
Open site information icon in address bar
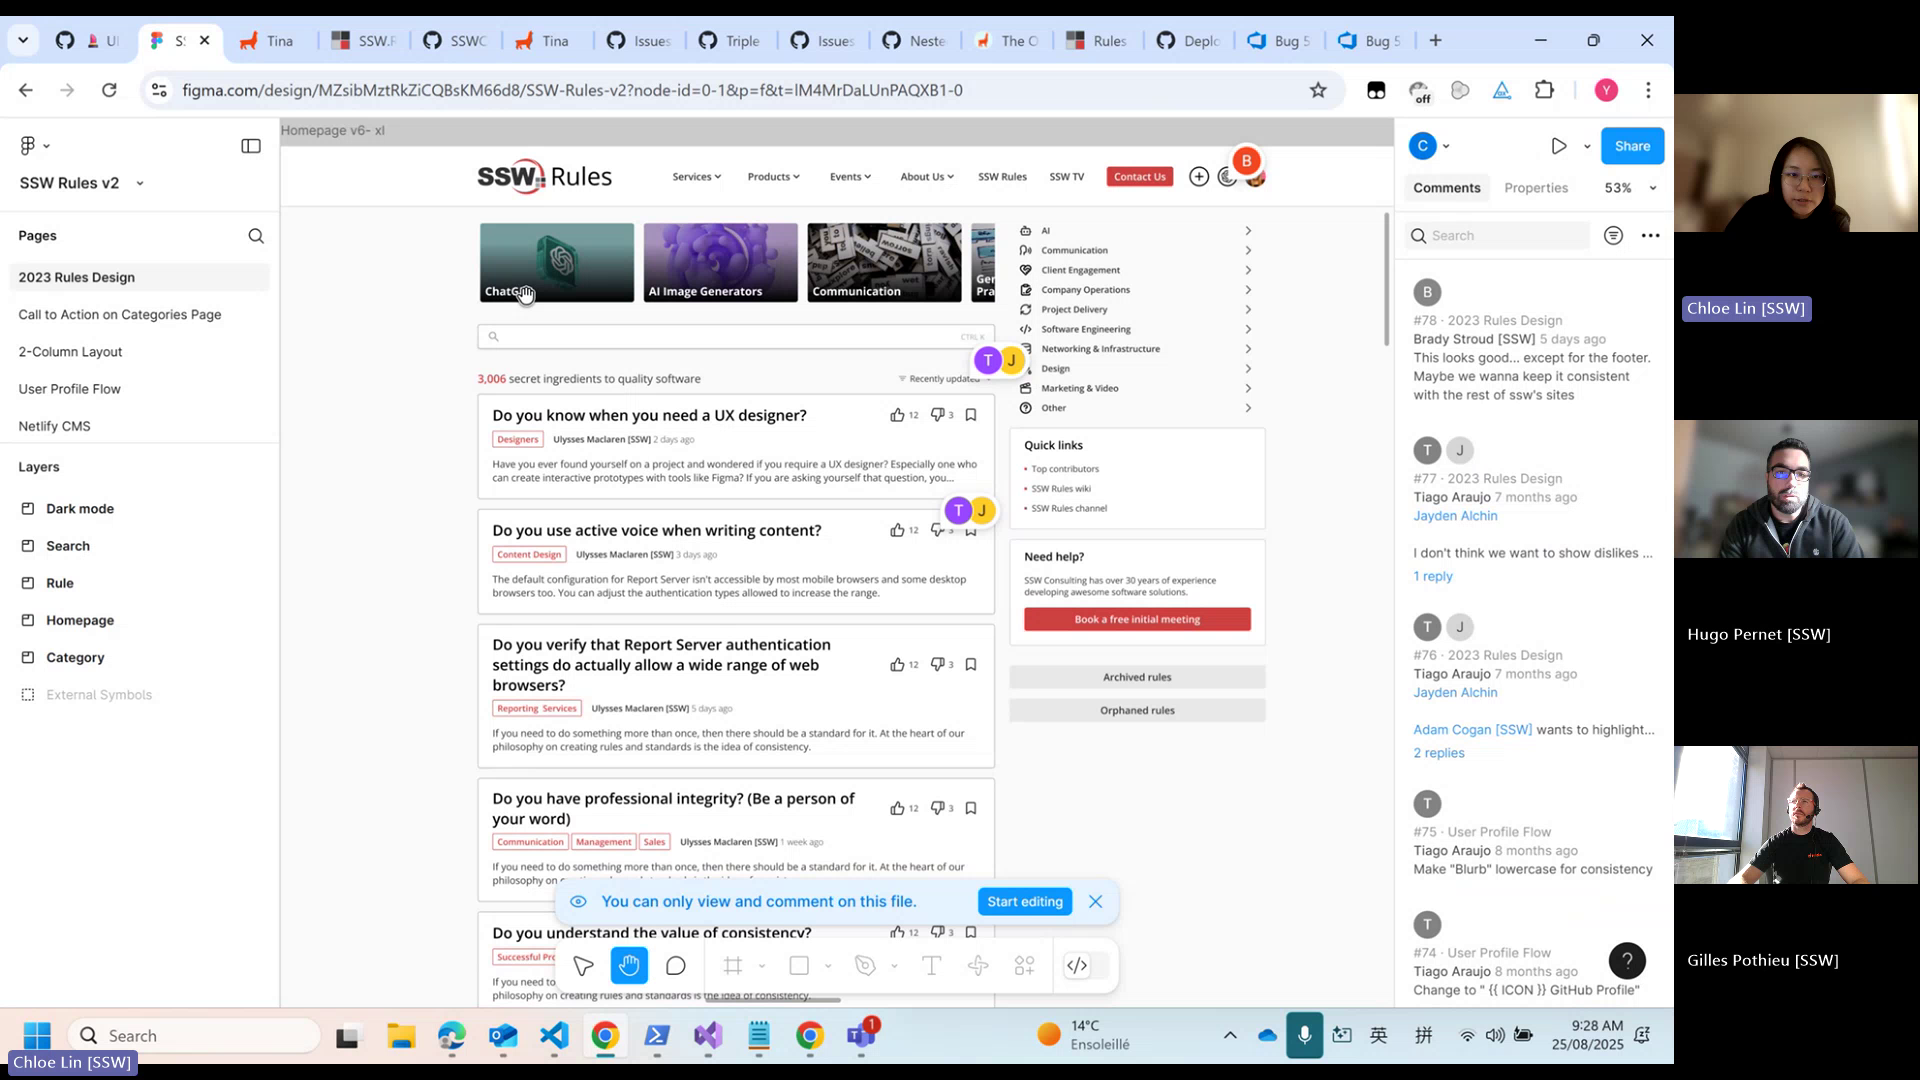pyautogui.click(x=158, y=90)
